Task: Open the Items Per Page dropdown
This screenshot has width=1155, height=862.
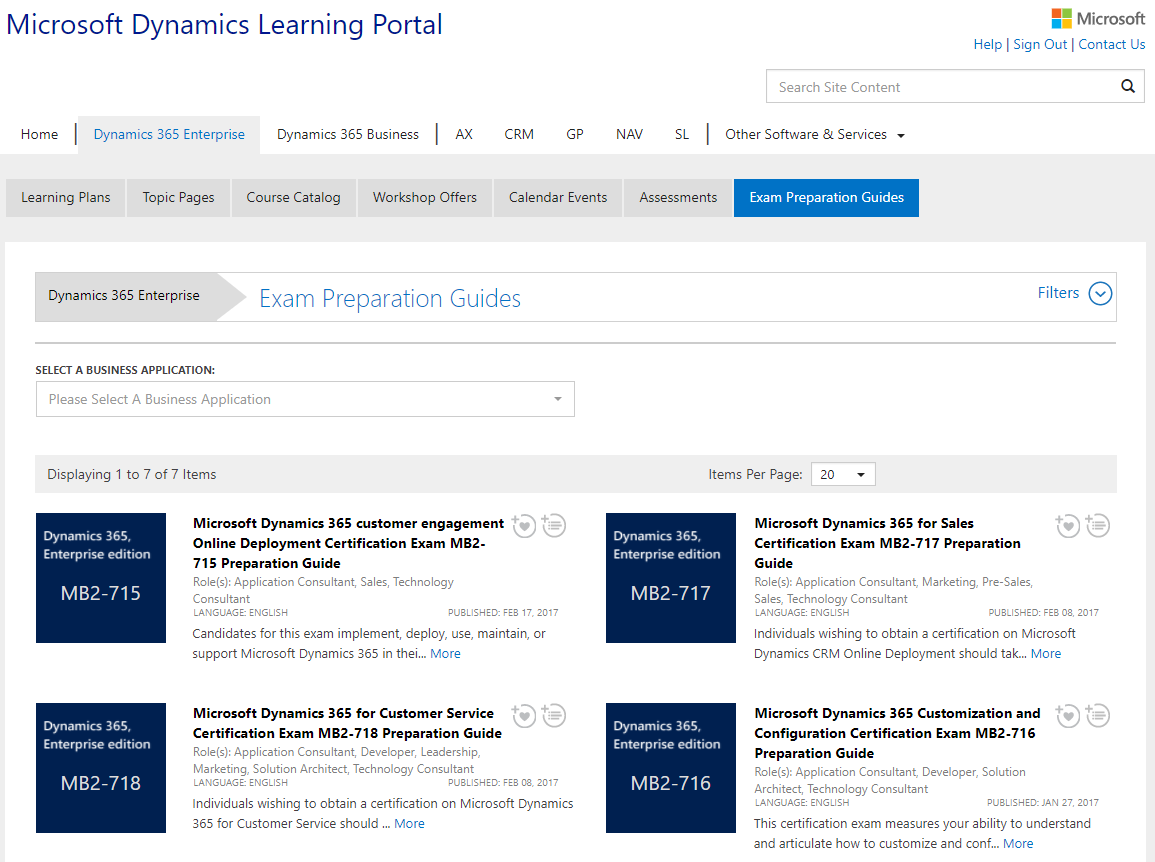Action: (x=843, y=474)
